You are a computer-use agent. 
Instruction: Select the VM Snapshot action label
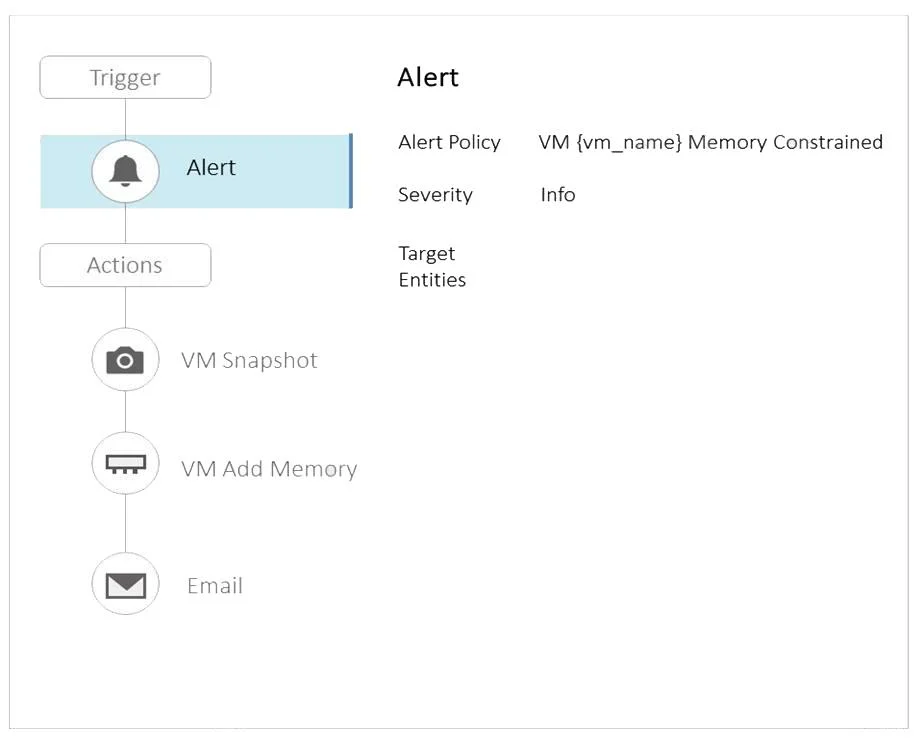pyautogui.click(x=250, y=360)
